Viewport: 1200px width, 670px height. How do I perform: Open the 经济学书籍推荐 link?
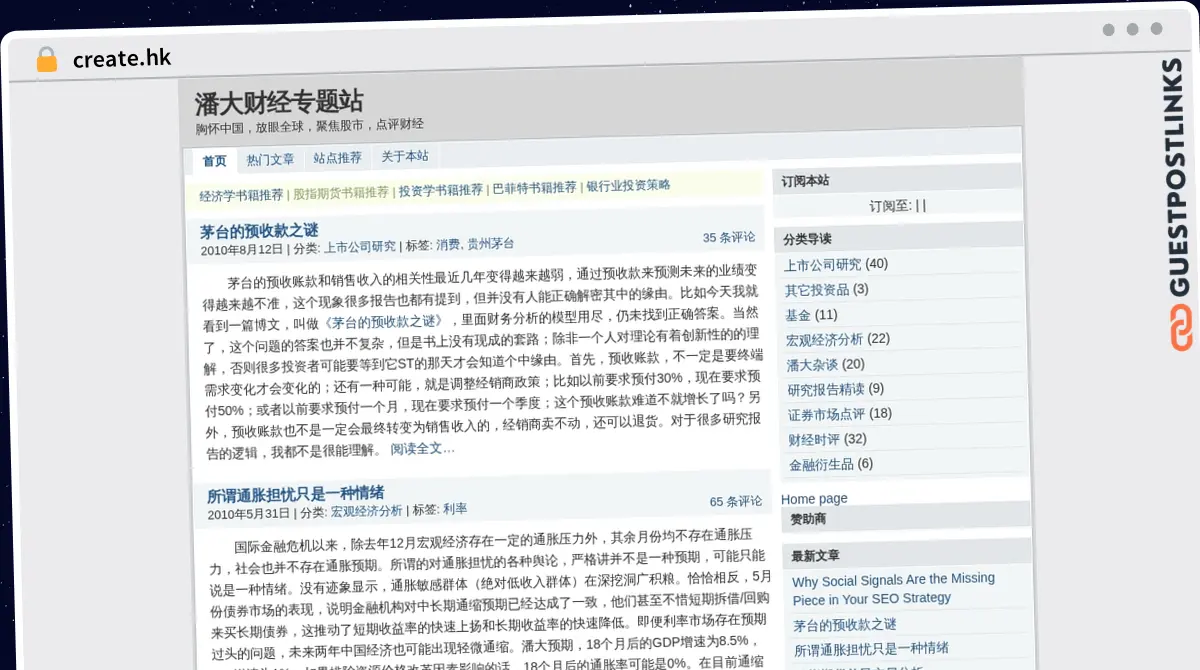(241, 195)
